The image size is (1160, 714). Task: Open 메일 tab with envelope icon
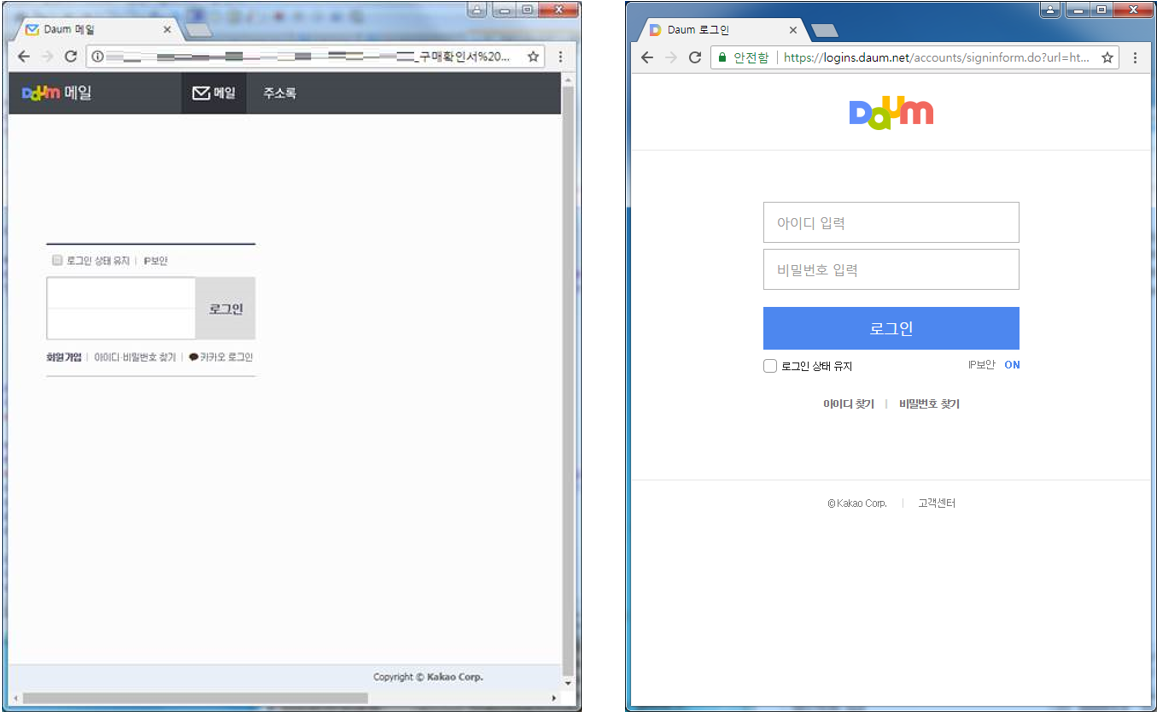tap(214, 92)
